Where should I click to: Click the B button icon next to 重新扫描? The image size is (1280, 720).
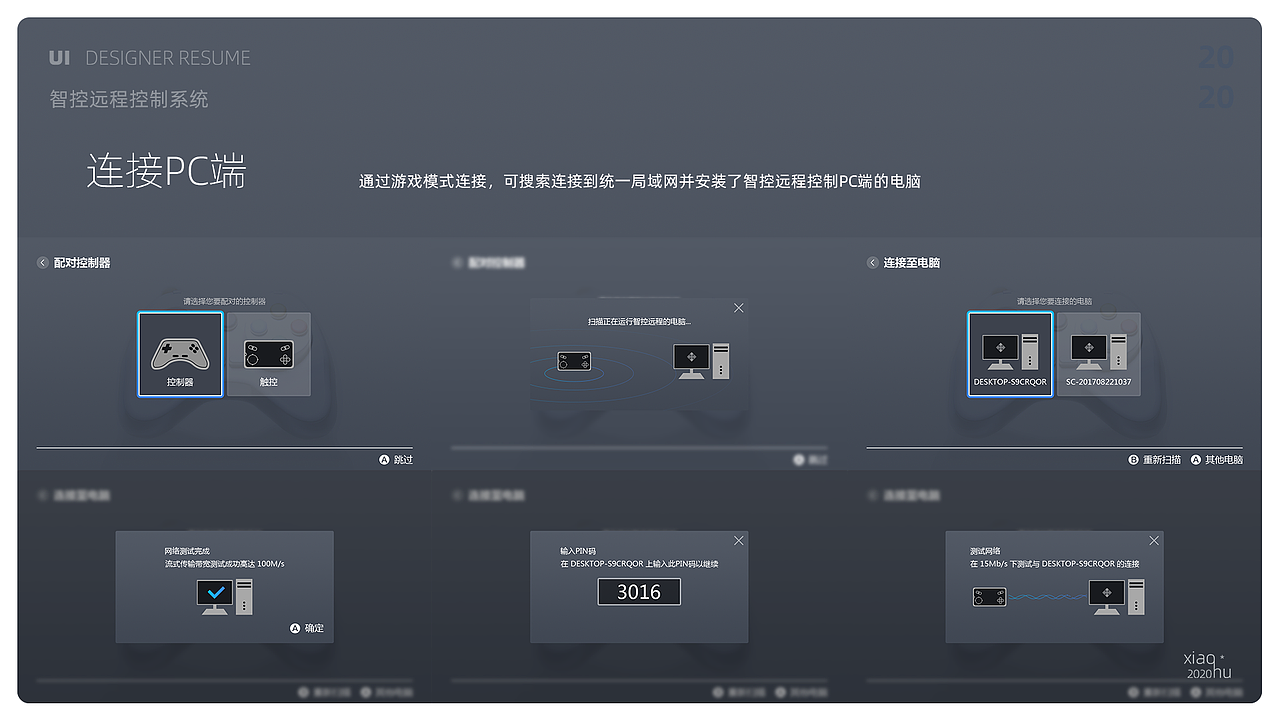pos(1135,459)
